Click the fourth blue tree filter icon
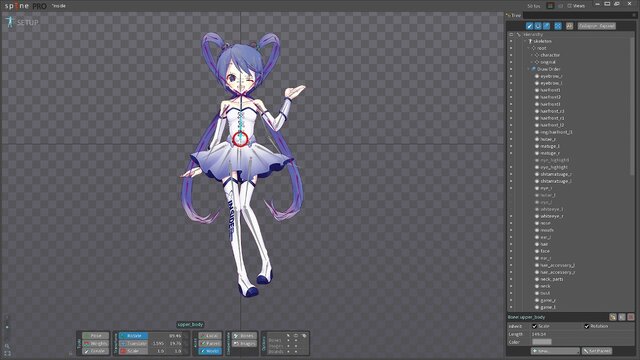This screenshot has height=360, width=640. tap(558, 26)
